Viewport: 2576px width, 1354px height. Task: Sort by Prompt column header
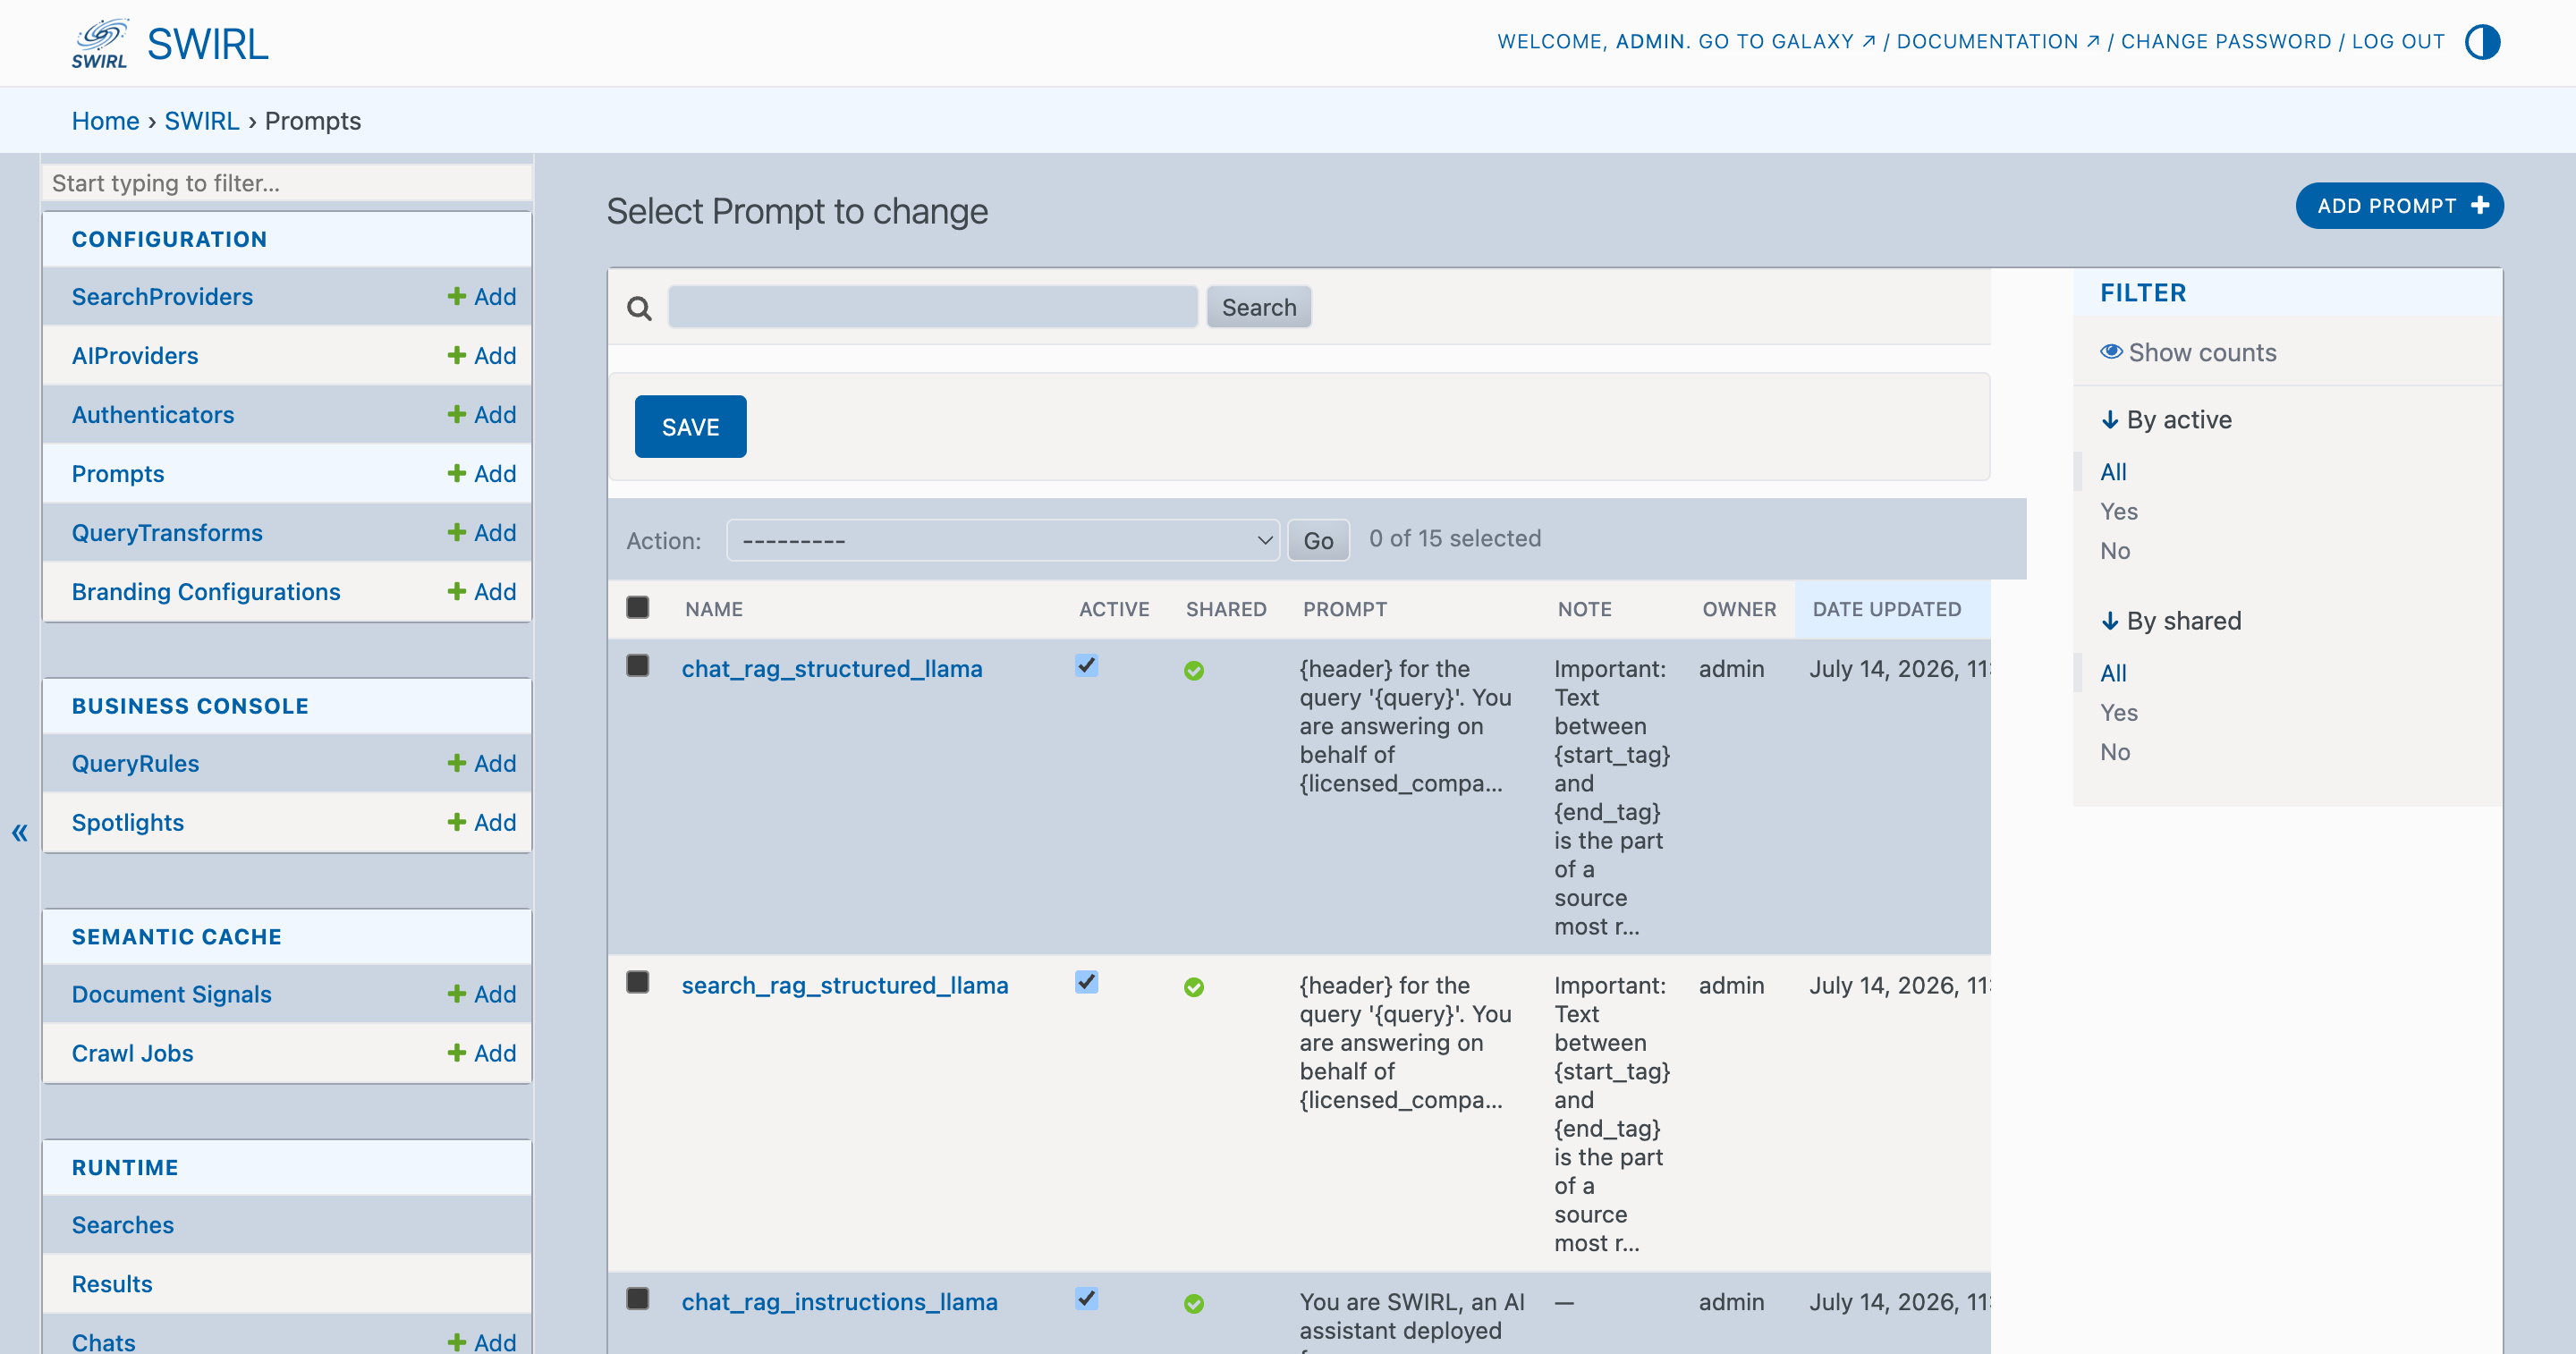[x=1345, y=609]
